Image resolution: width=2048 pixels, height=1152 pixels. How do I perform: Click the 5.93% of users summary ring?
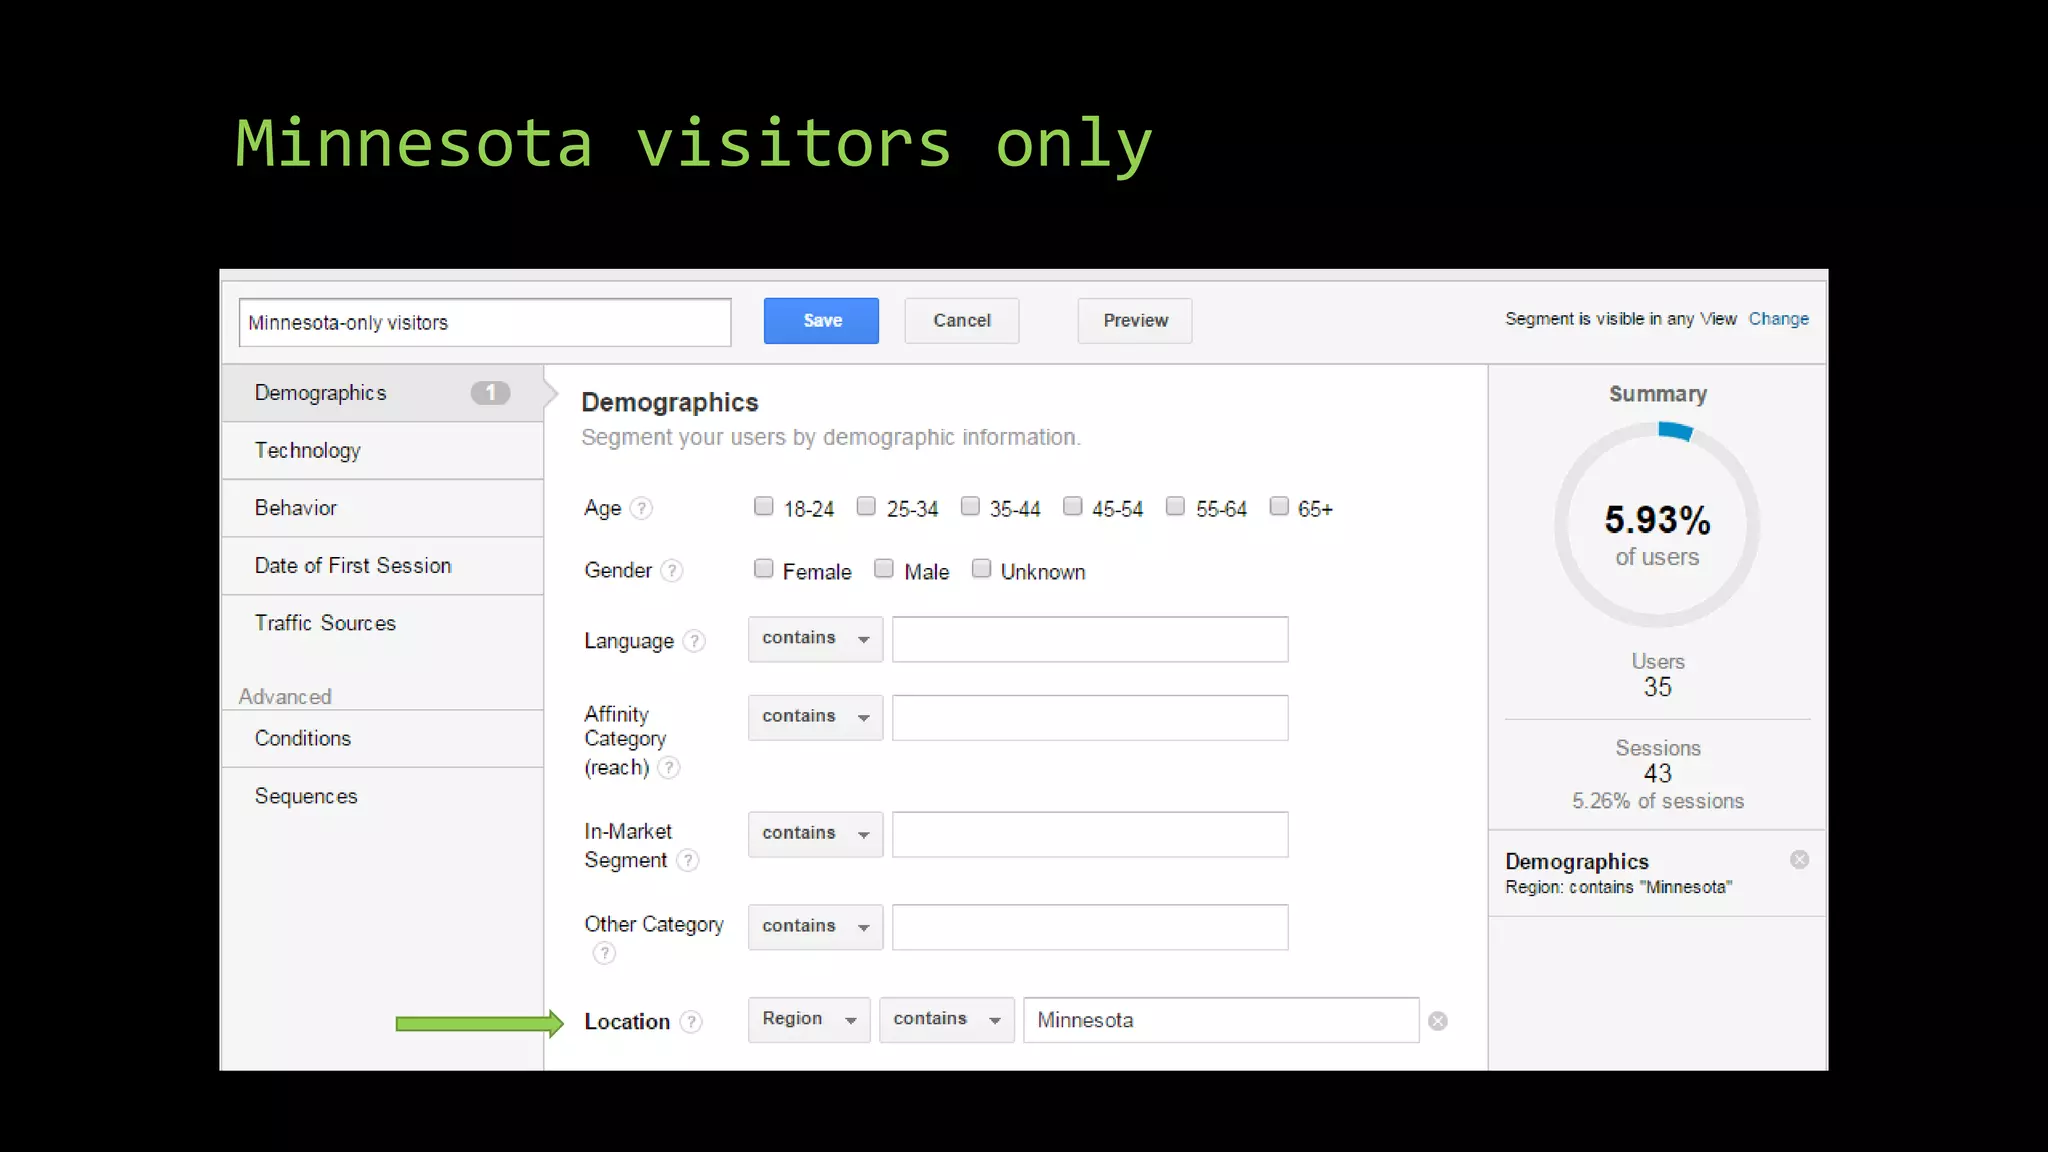click(1657, 526)
